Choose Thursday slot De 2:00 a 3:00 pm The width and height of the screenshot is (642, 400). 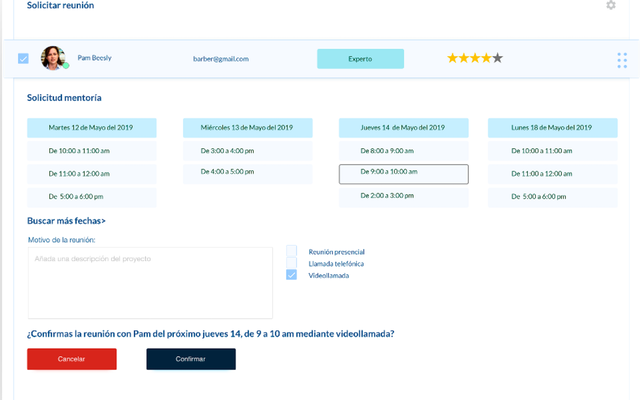(x=404, y=197)
